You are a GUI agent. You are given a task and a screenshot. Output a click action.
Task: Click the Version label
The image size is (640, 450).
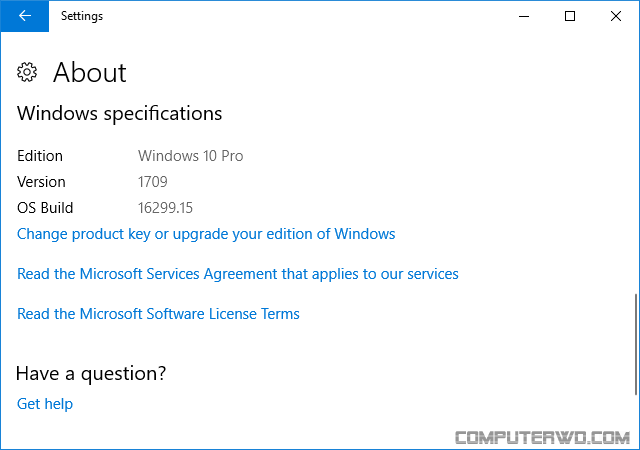41,182
